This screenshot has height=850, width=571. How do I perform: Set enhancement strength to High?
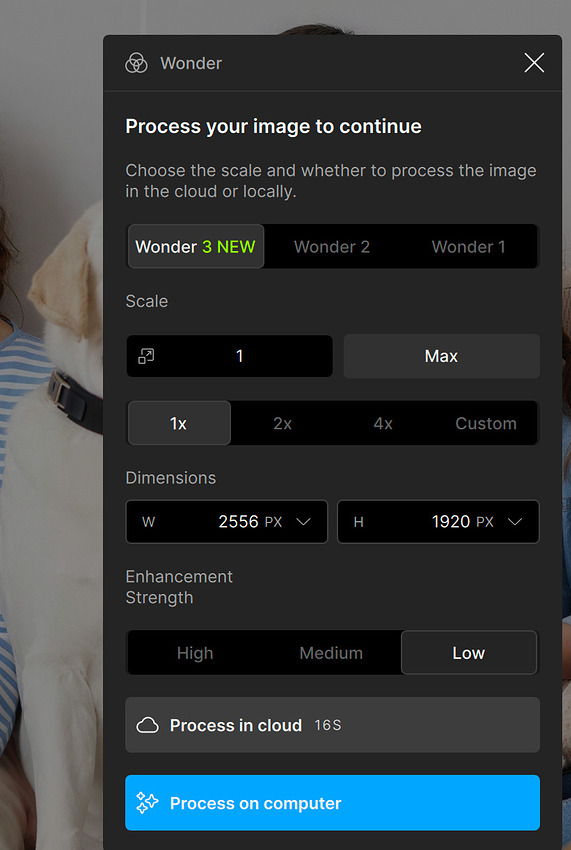point(195,653)
